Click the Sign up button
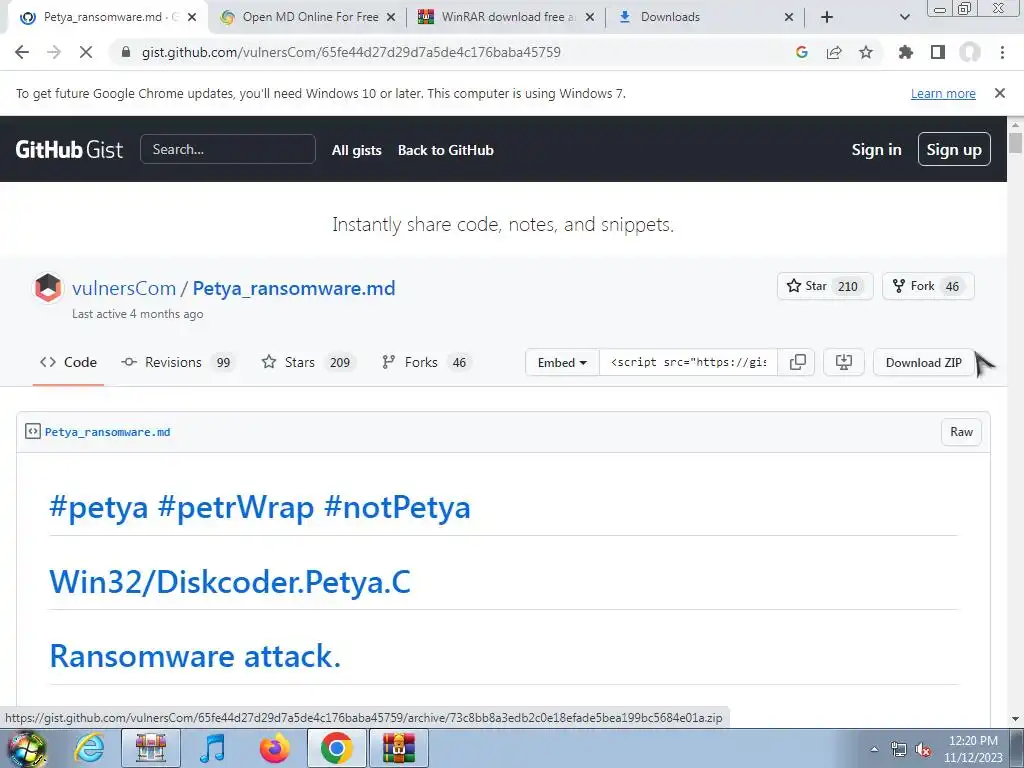The image size is (1024, 768). click(x=954, y=150)
